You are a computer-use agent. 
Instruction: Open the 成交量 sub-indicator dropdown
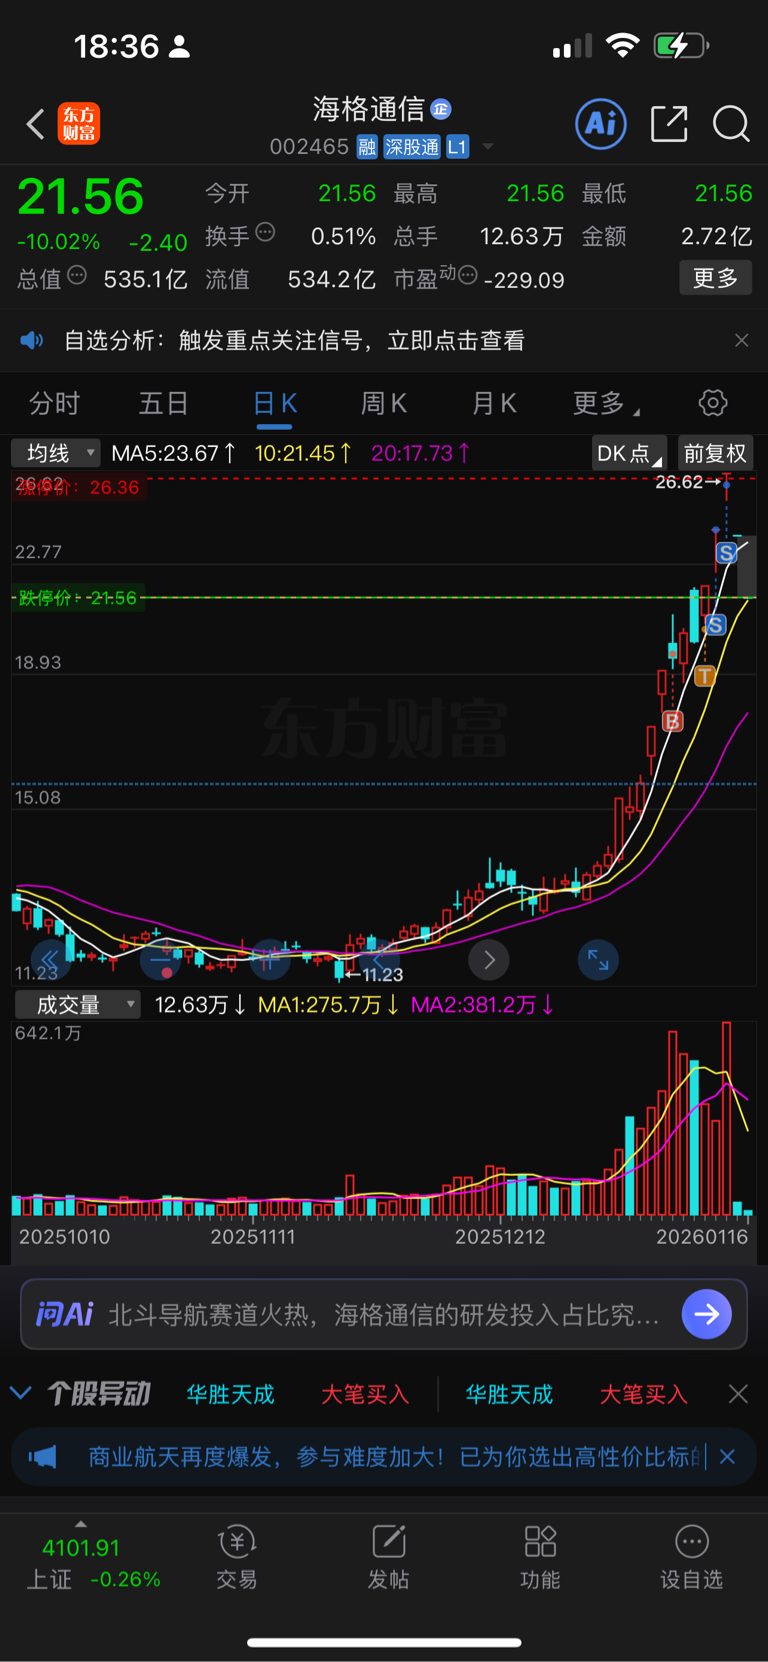tap(78, 1004)
